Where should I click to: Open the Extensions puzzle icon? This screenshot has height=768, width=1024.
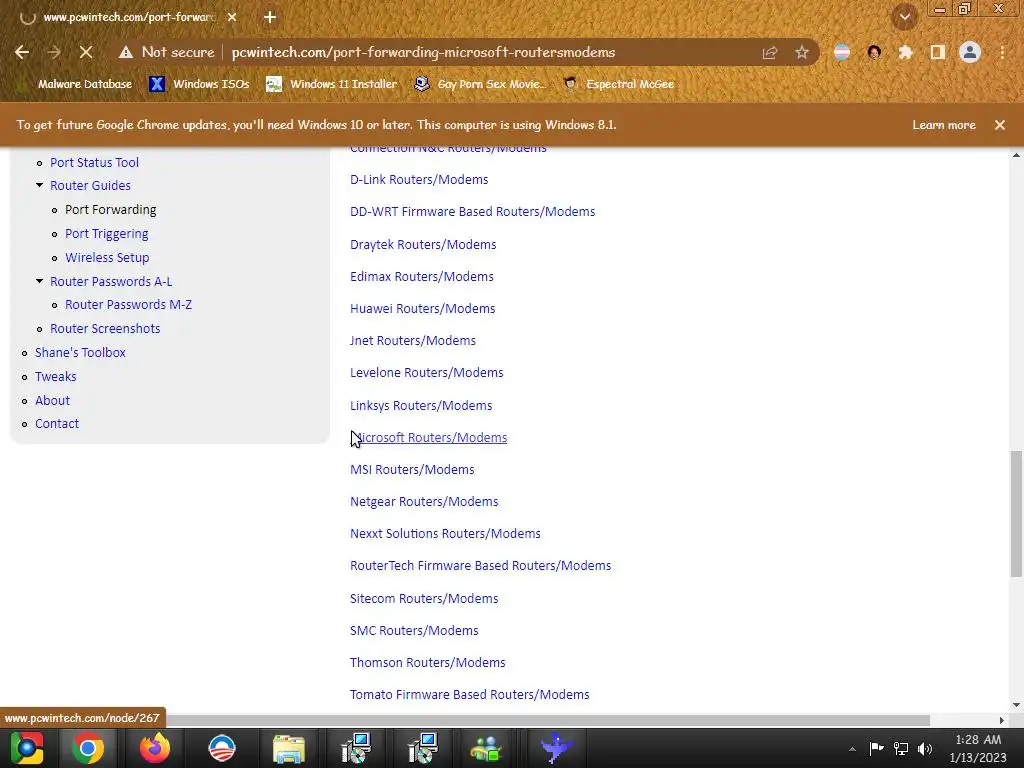coord(905,52)
